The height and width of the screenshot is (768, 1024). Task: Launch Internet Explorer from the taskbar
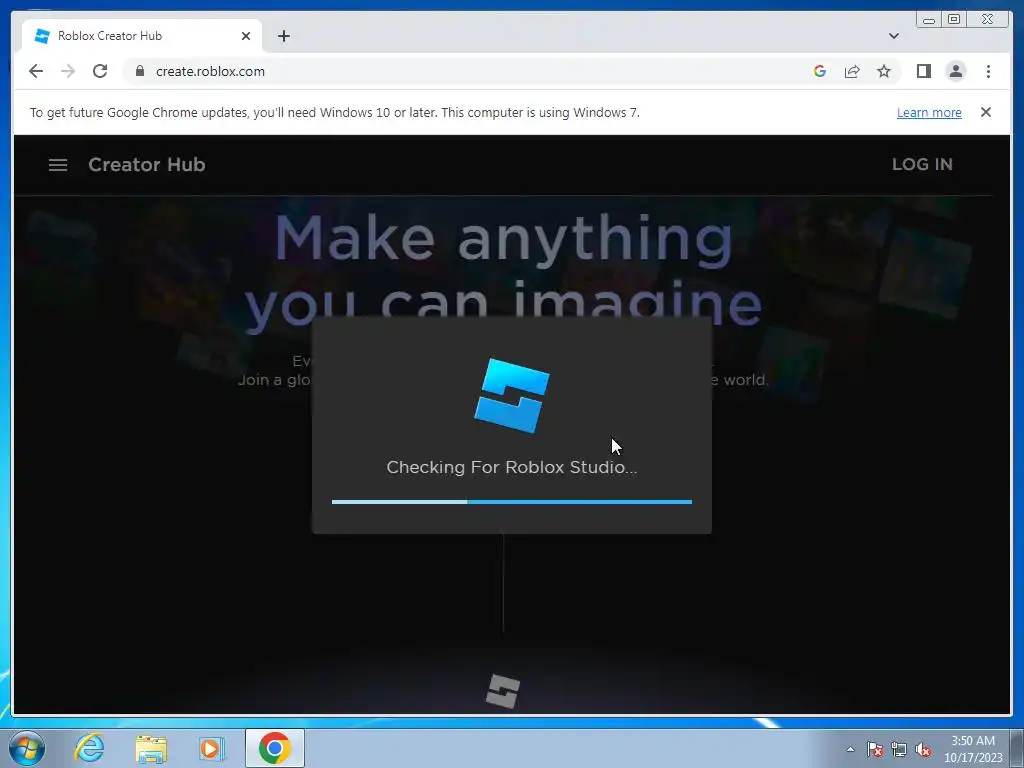coord(89,748)
